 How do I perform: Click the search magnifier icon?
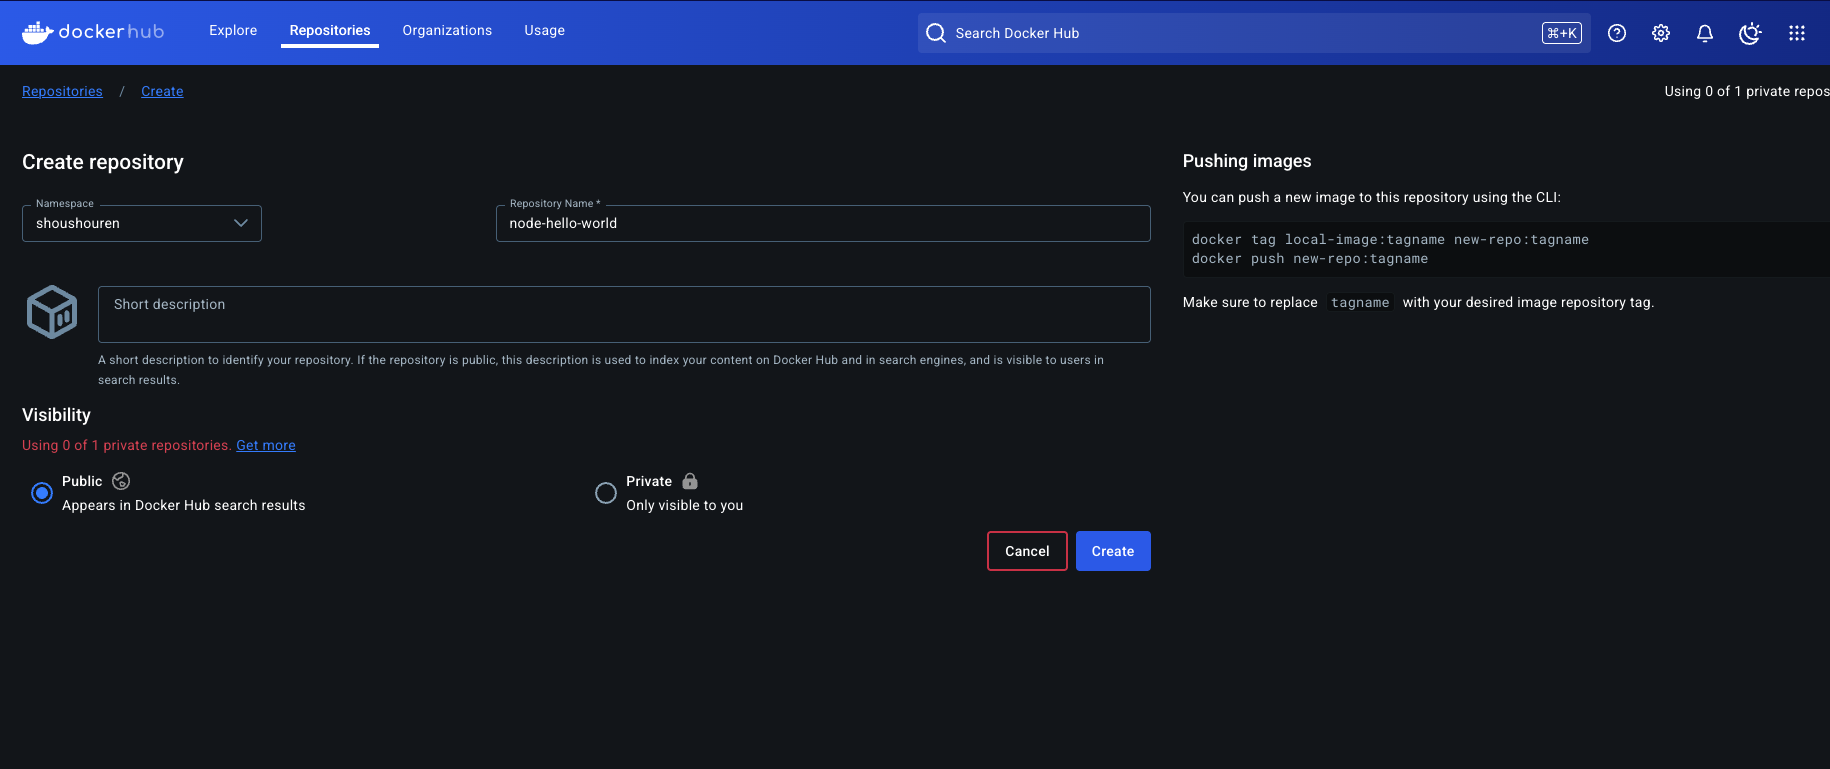tap(936, 33)
